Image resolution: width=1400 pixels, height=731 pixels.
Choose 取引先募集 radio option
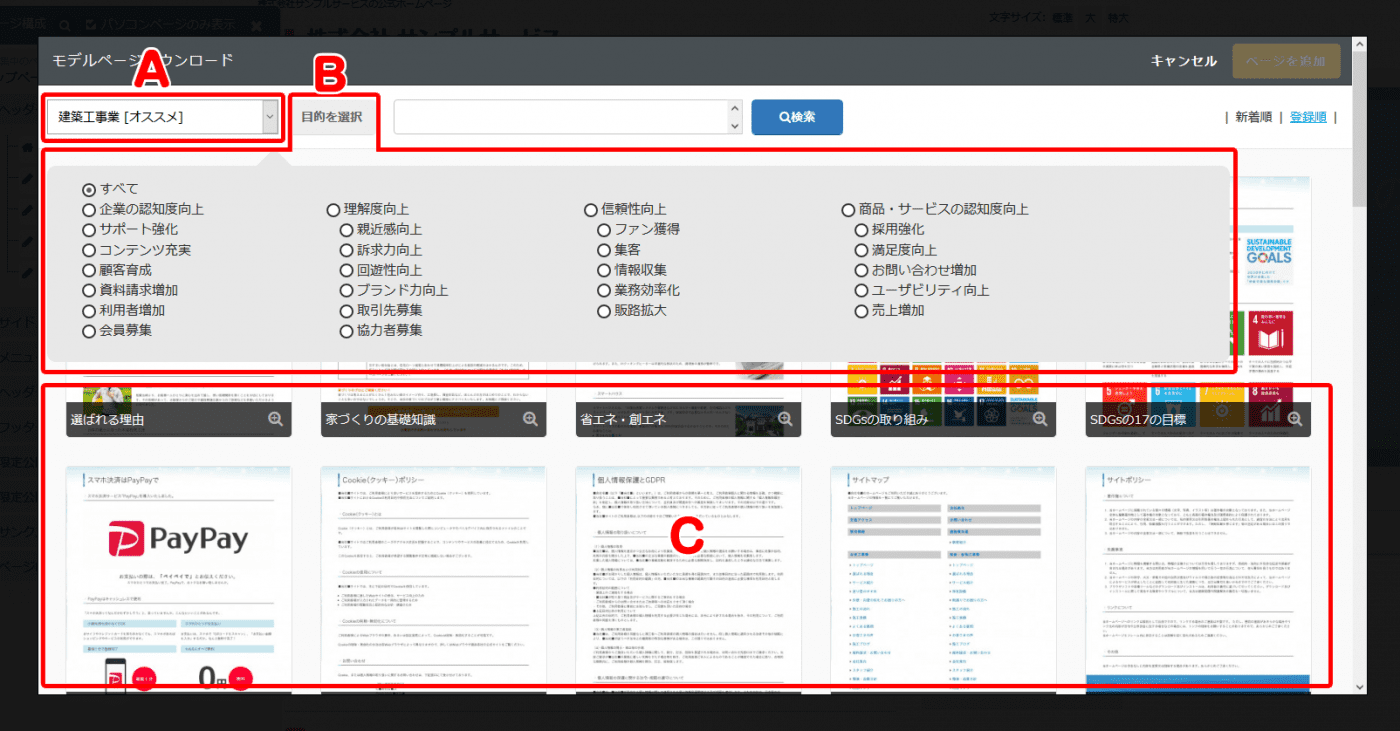(348, 310)
